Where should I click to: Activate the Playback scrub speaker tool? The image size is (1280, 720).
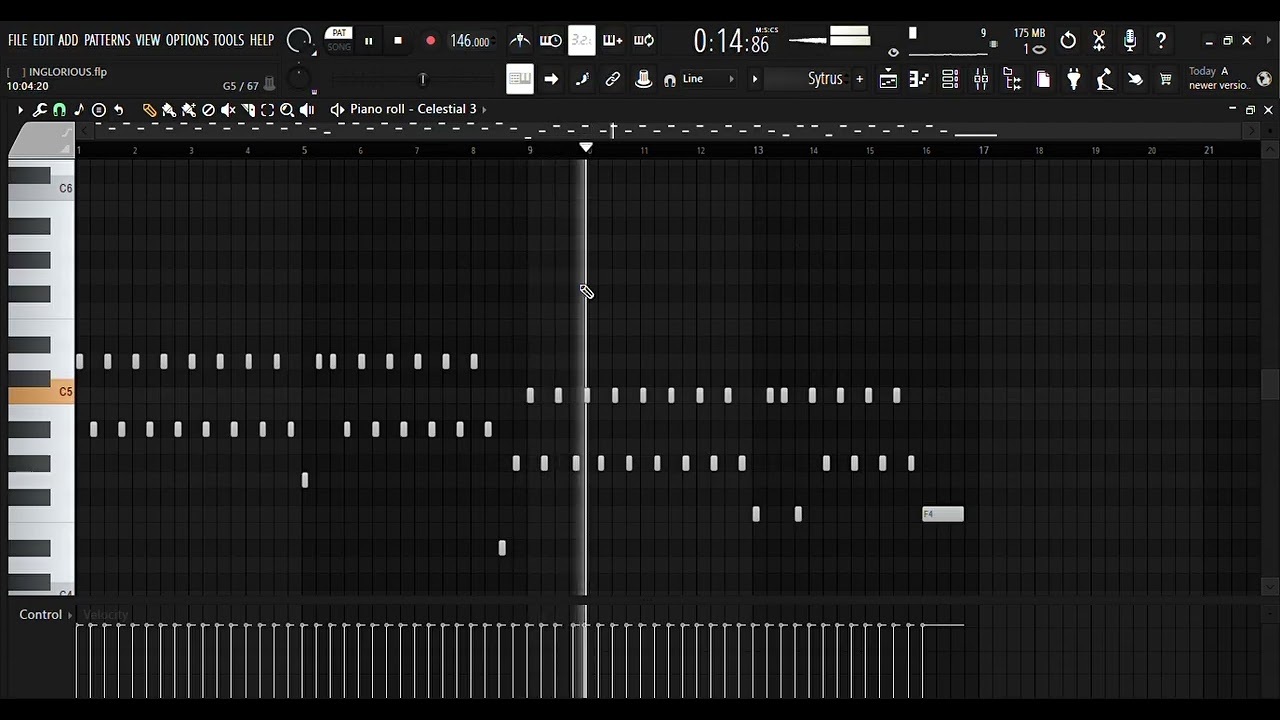pos(307,110)
